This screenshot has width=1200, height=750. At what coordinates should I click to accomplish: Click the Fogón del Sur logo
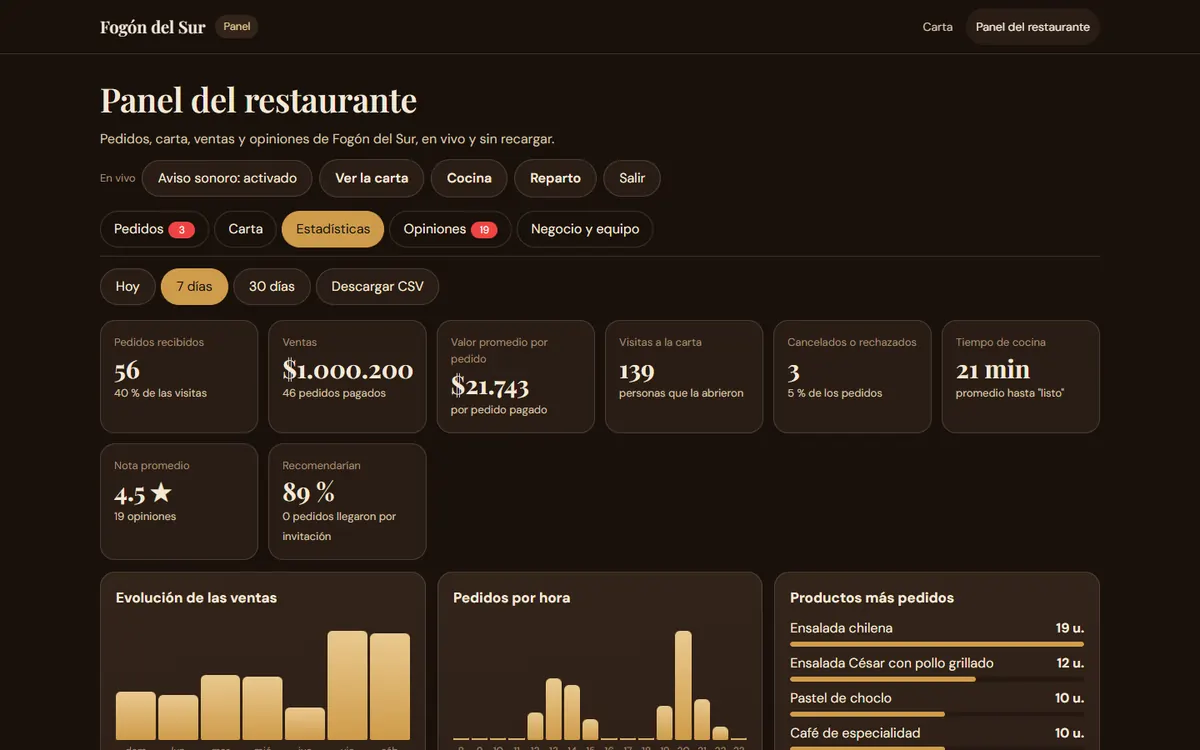pos(153,27)
